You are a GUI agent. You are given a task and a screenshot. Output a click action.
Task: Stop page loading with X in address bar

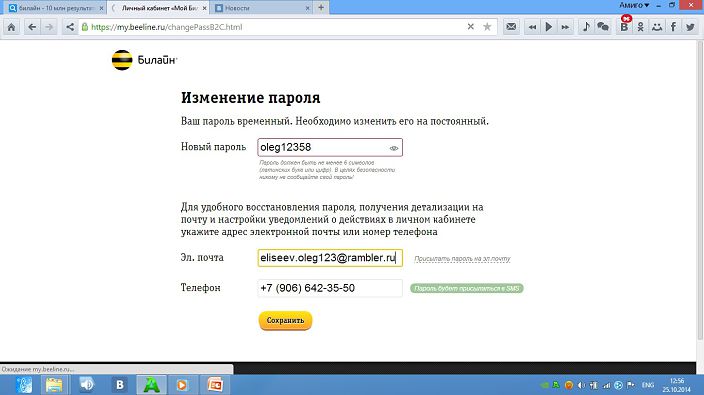click(x=471, y=26)
